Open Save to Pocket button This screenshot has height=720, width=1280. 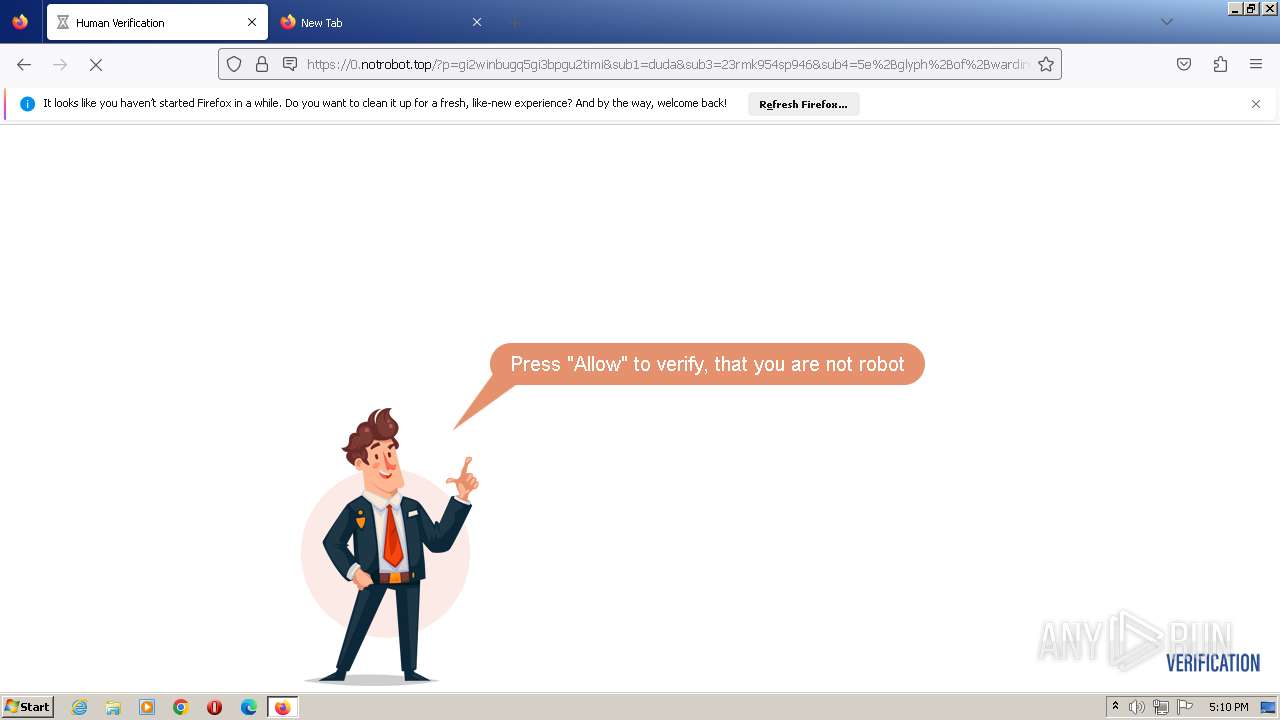[x=1184, y=64]
